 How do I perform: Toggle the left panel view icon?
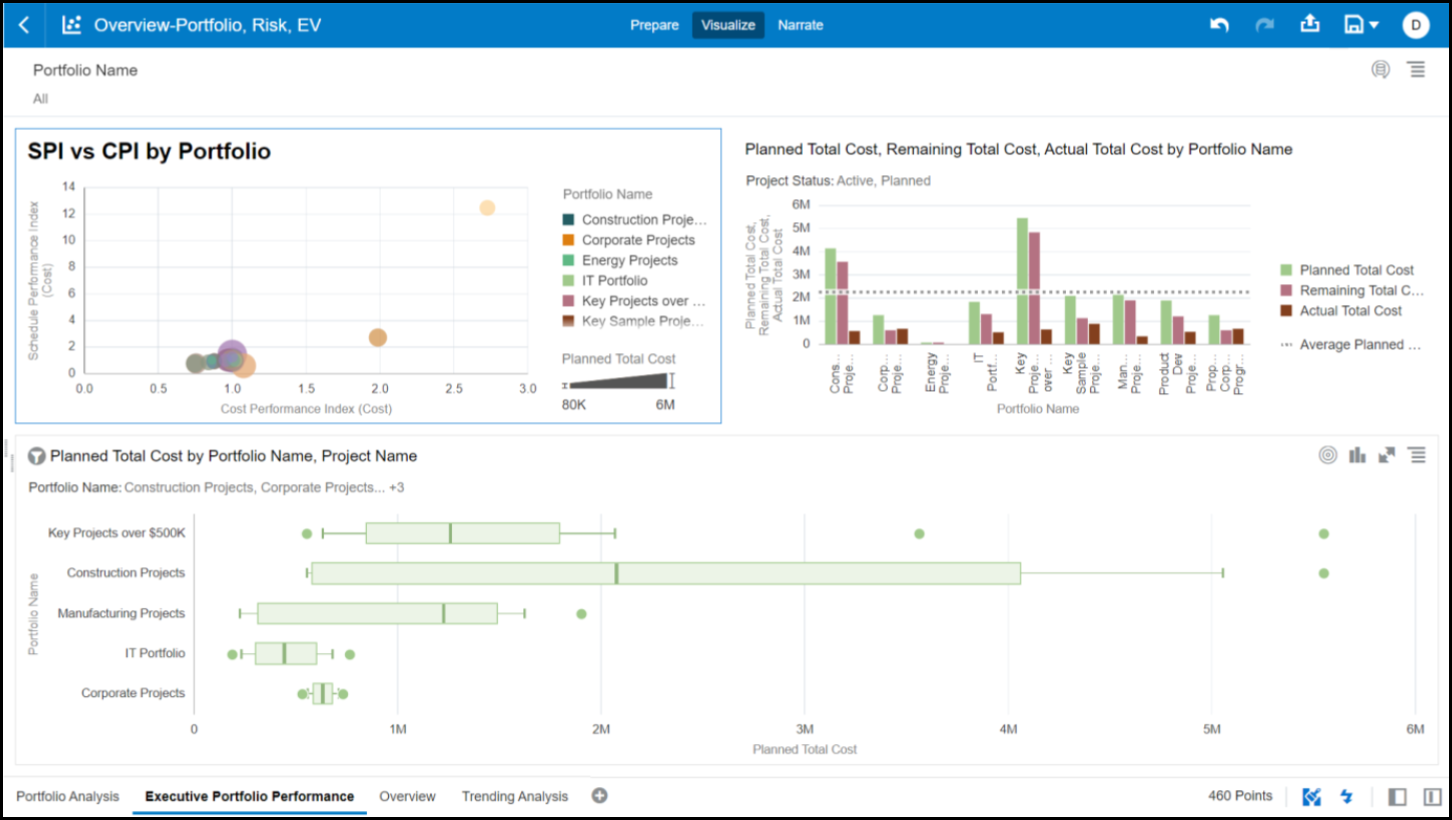pyautogui.click(x=1398, y=797)
